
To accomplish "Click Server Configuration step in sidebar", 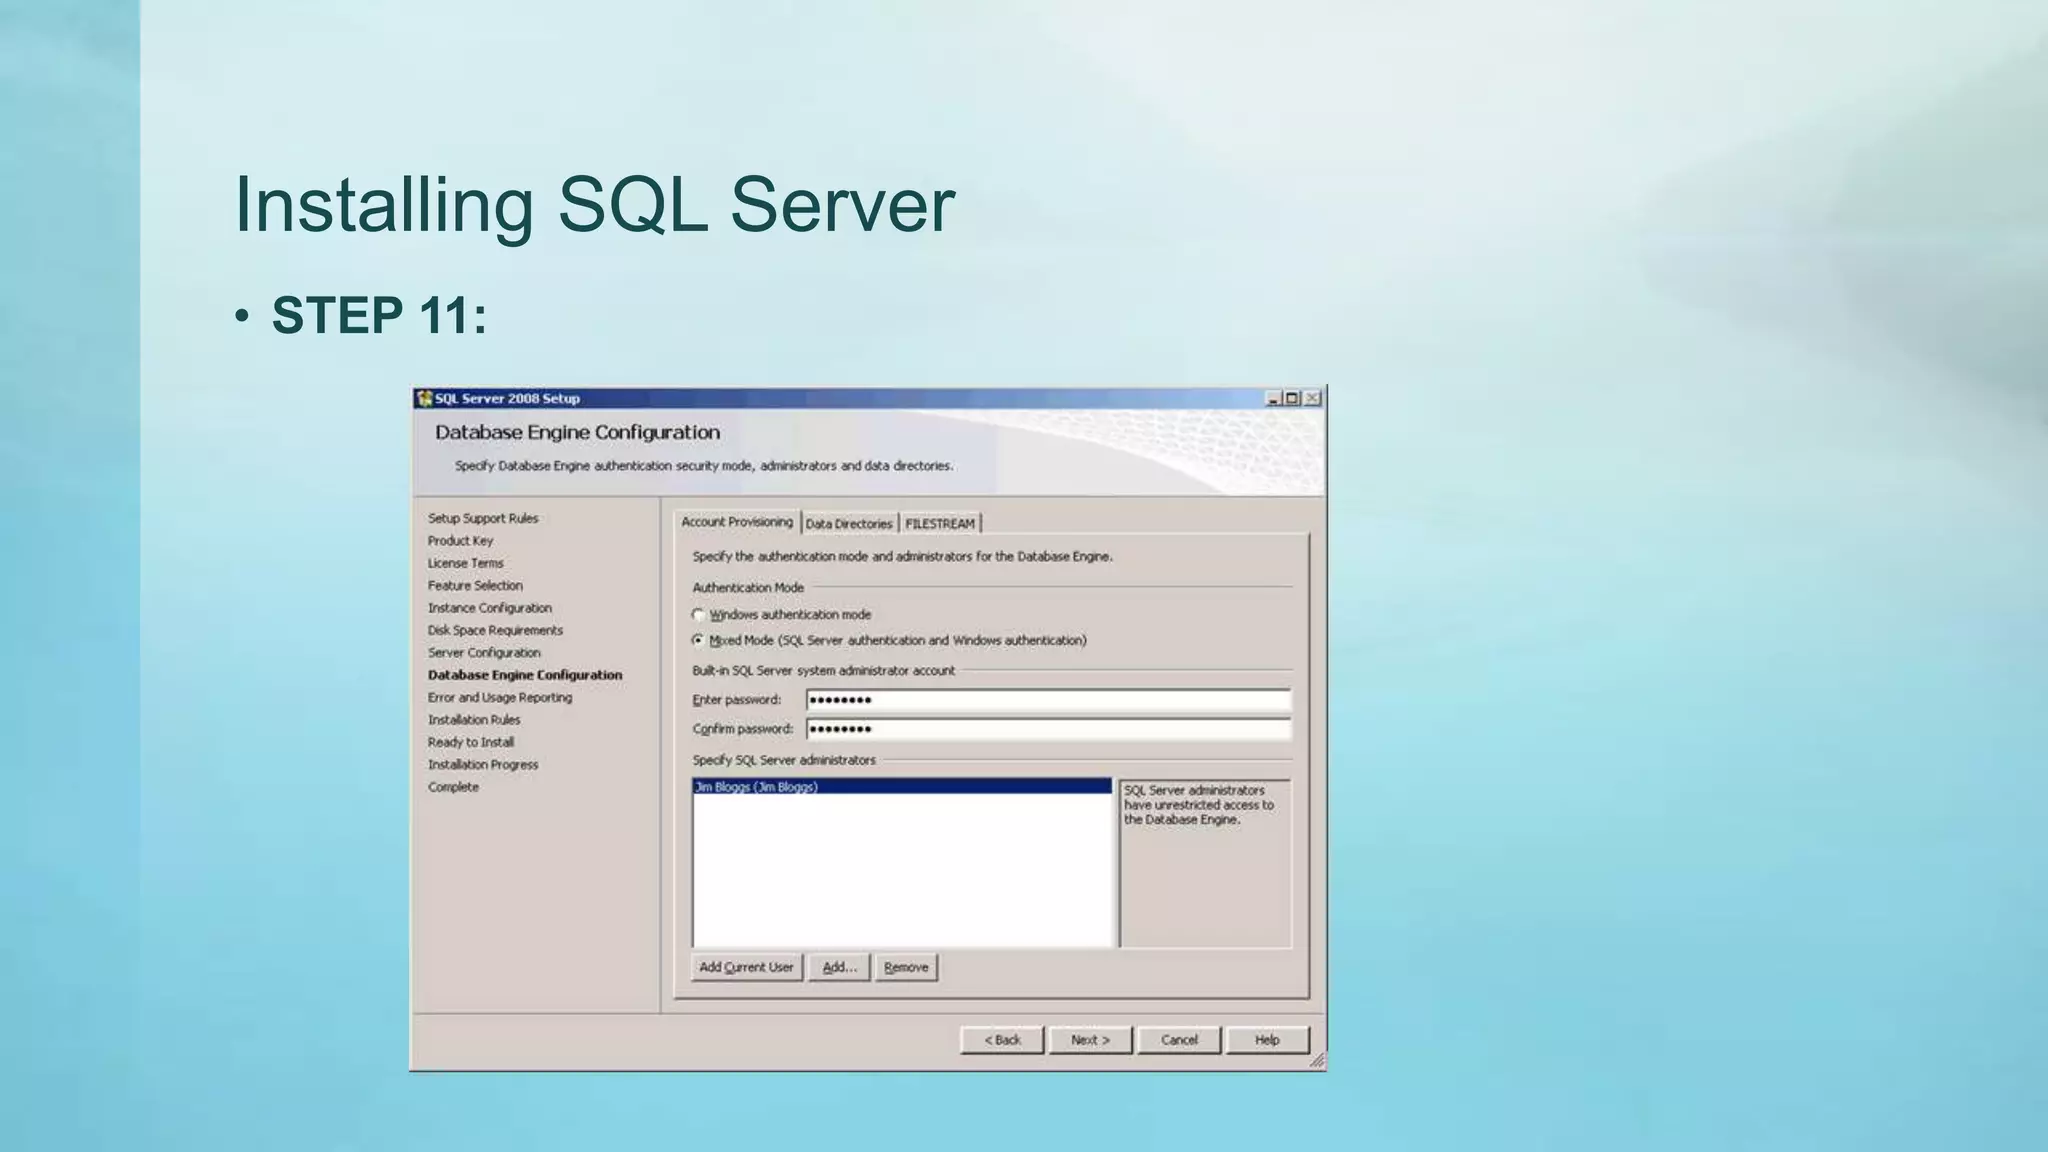I will point(484,653).
